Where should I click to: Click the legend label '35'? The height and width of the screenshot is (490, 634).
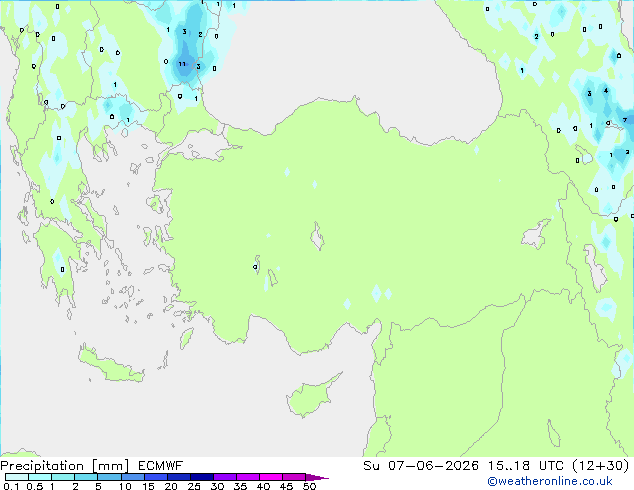(240, 486)
